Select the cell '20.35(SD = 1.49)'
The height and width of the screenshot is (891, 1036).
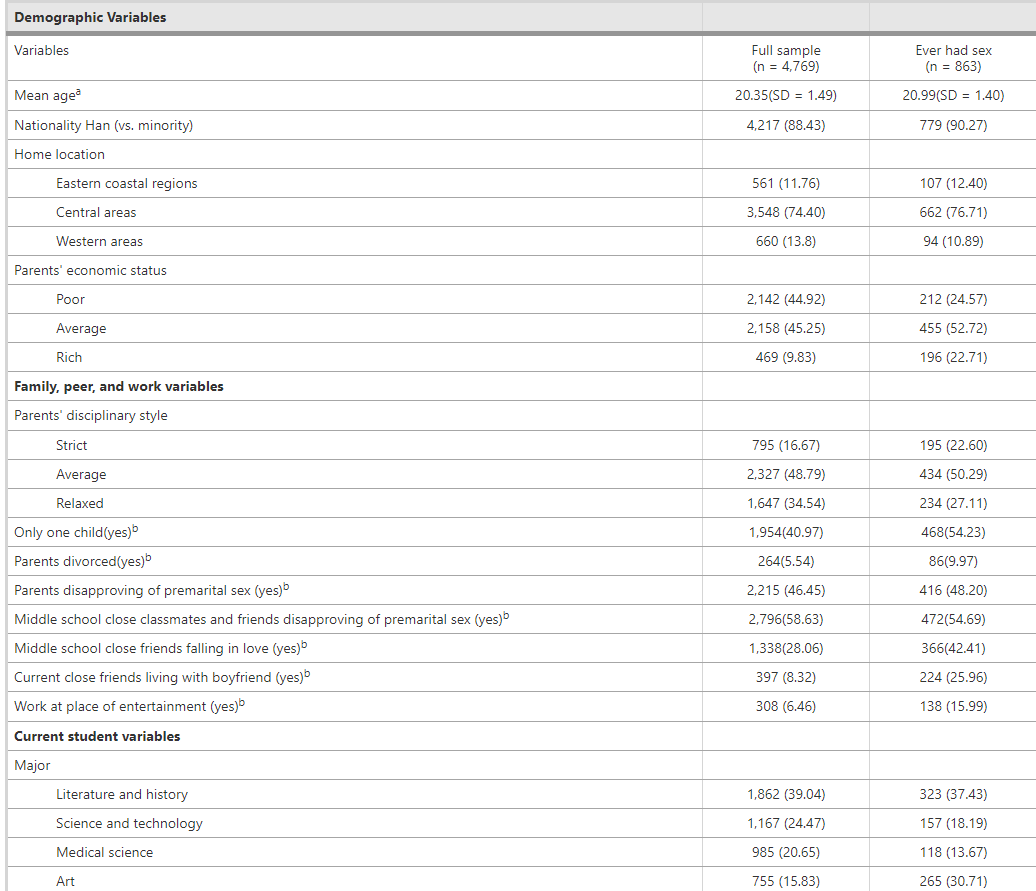[785, 96]
